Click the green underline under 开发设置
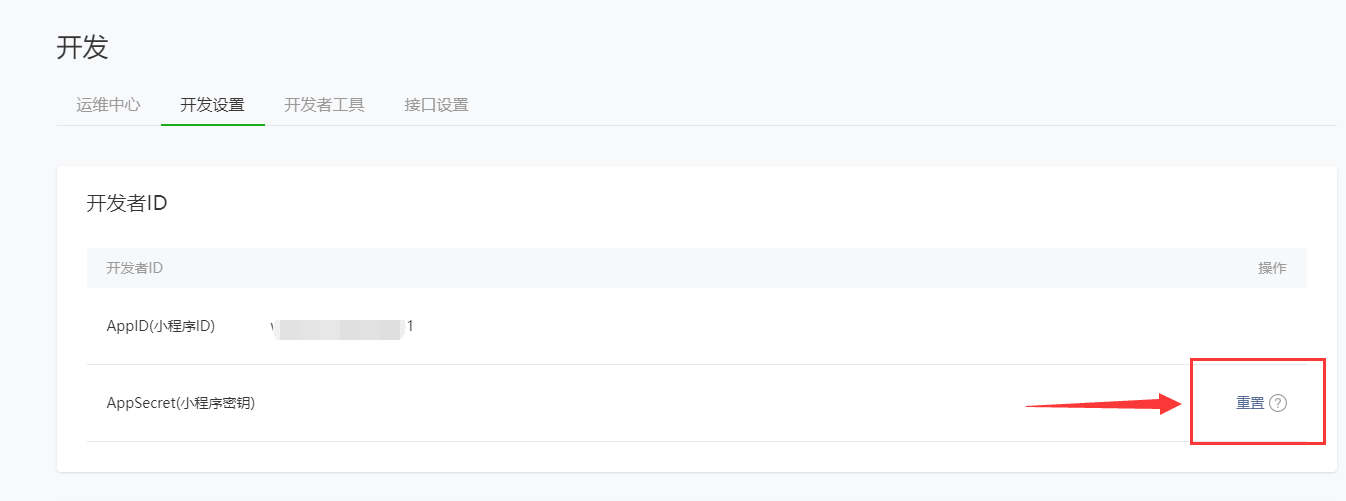The image size is (1346, 501). click(213, 125)
